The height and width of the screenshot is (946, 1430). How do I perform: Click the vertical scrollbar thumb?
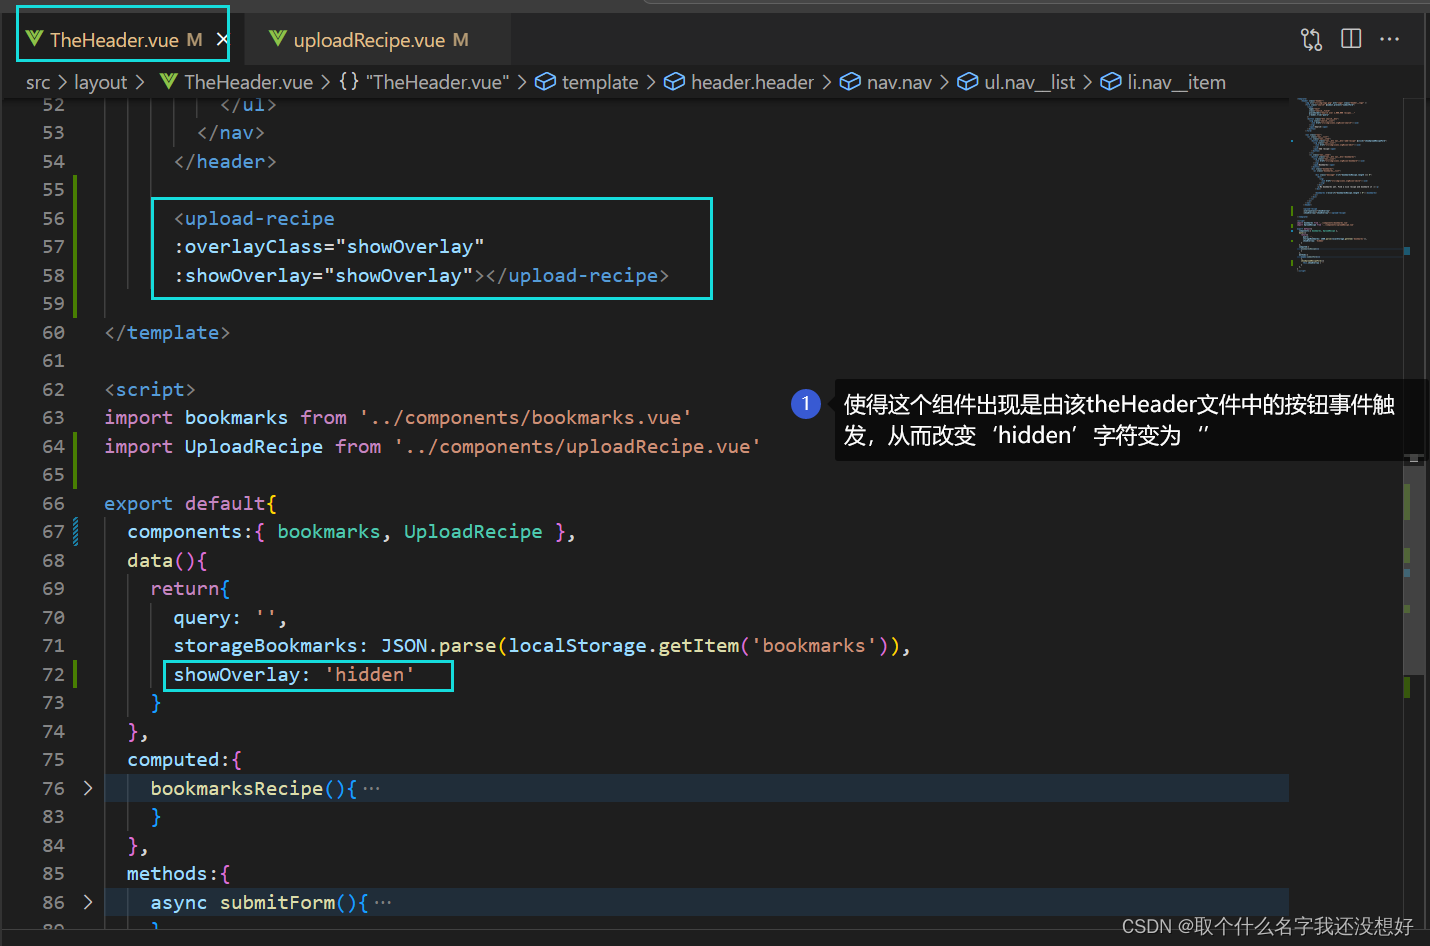click(1414, 568)
